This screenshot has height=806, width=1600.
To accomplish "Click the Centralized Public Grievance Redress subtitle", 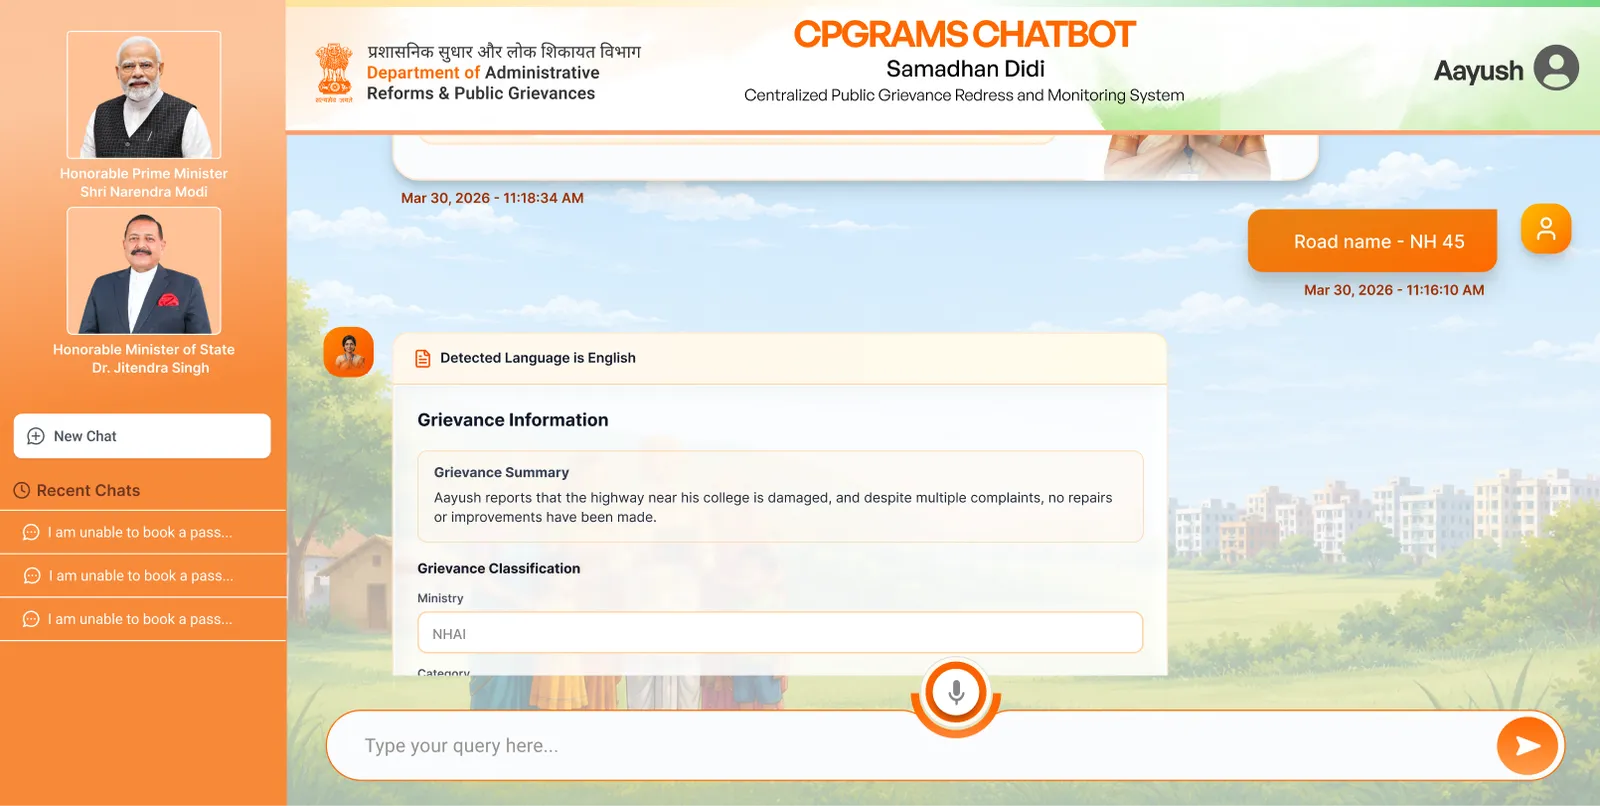I will click(964, 95).
